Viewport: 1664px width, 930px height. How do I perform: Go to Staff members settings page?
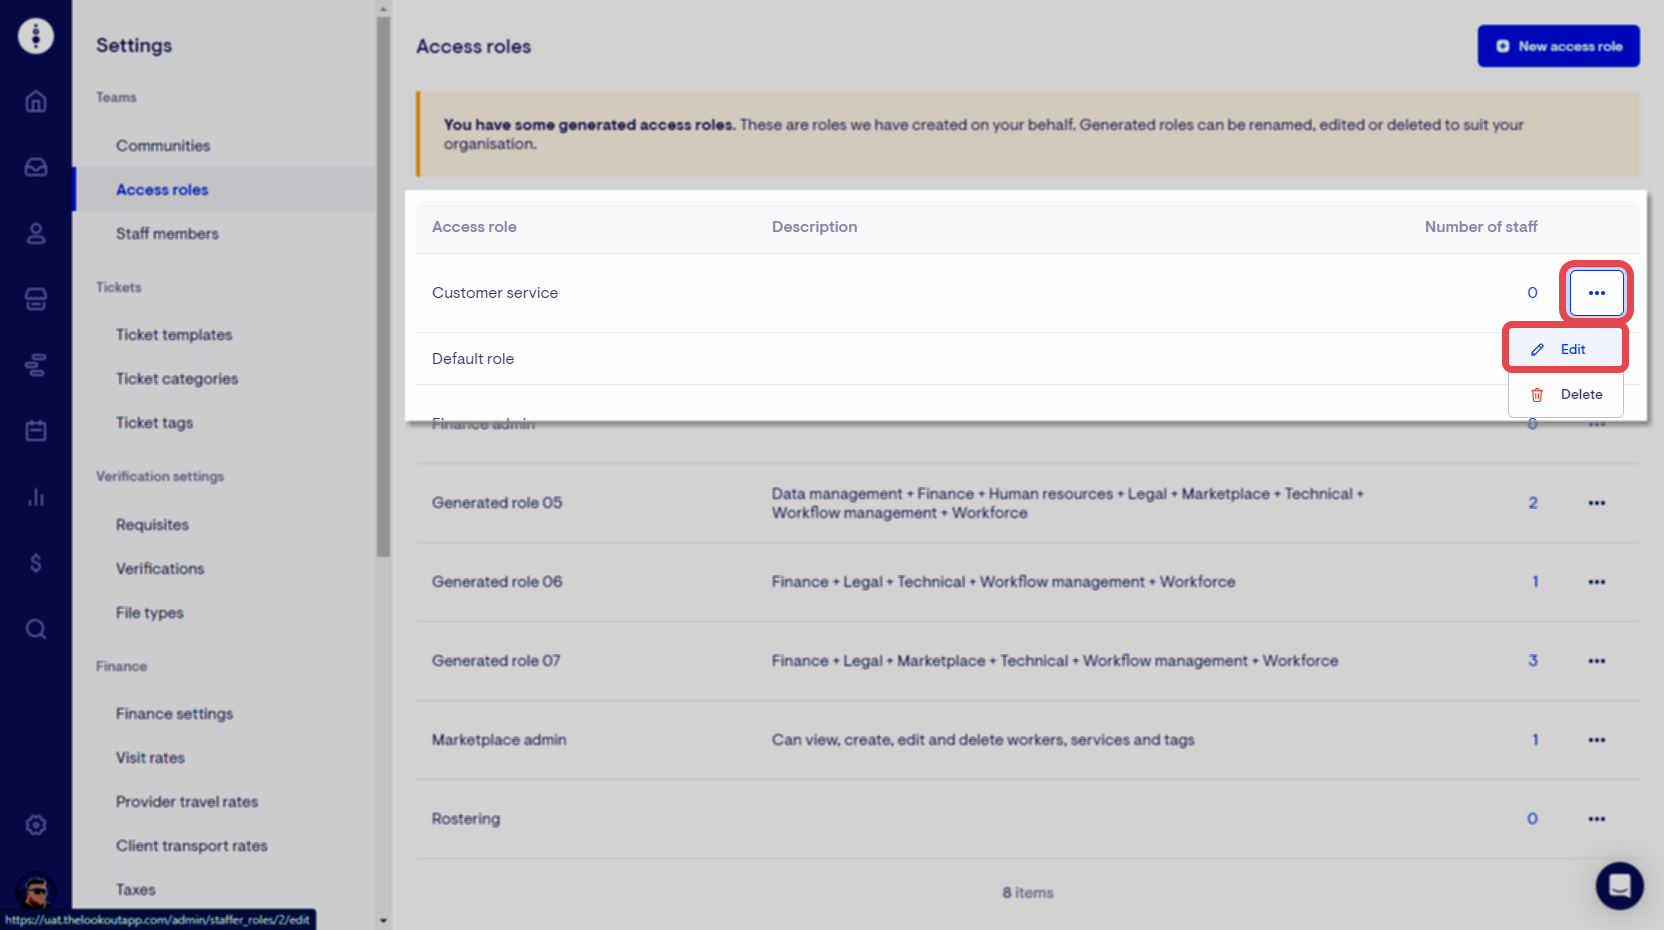[x=167, y=234]
